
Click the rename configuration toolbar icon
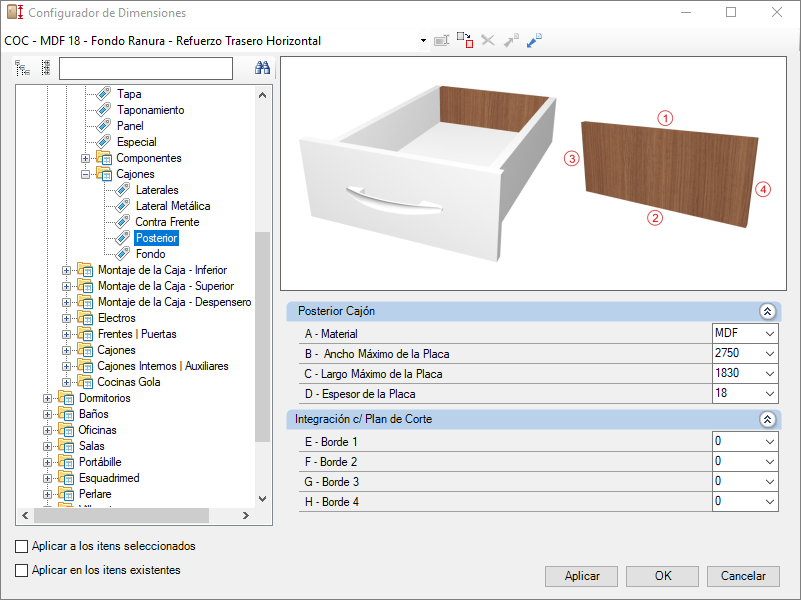click(x=441, y=40)
